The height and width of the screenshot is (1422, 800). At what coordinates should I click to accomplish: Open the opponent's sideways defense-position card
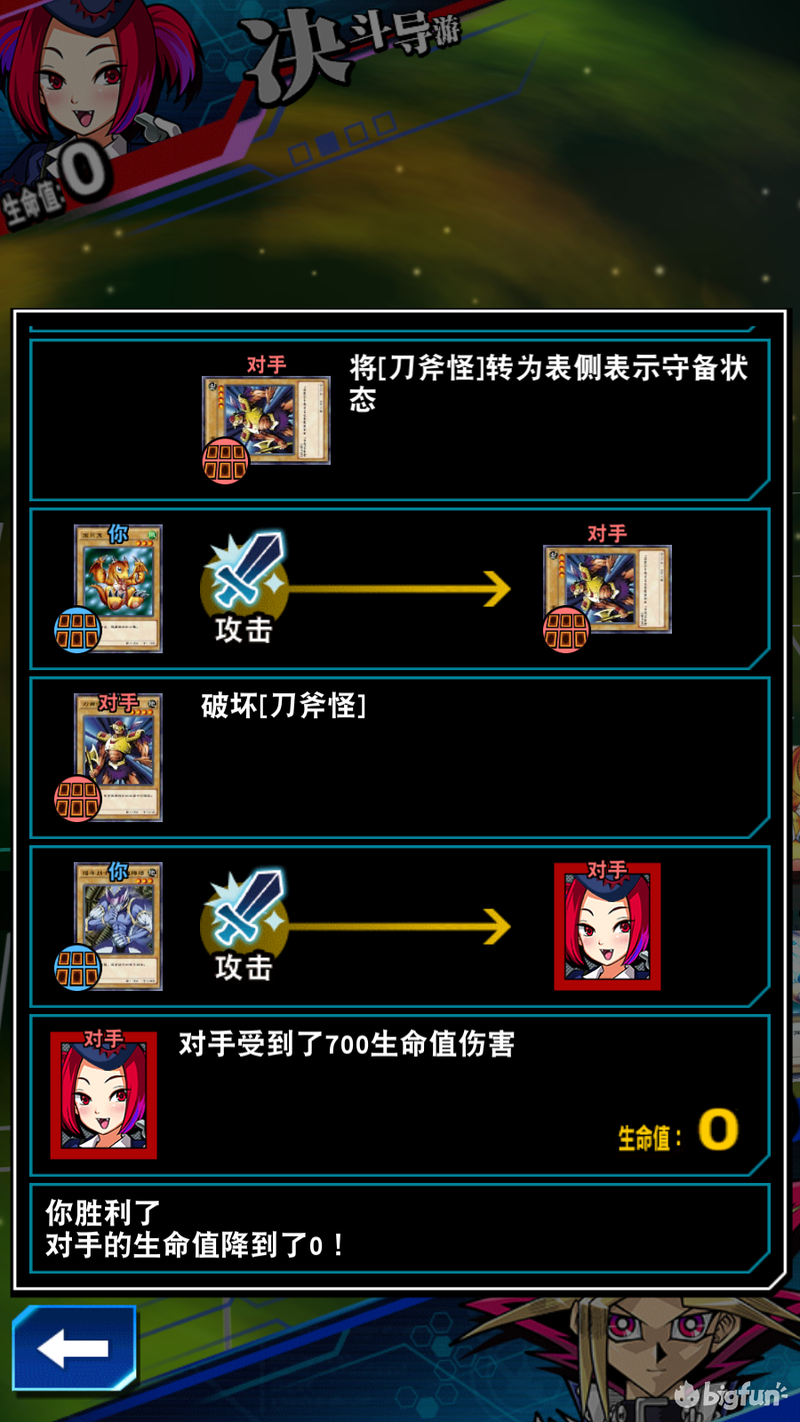pyautogui.click(x=266, y=420)
